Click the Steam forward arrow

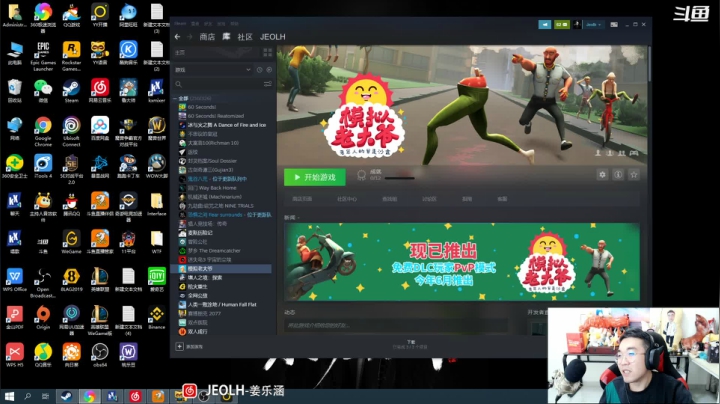click(189, 37)
